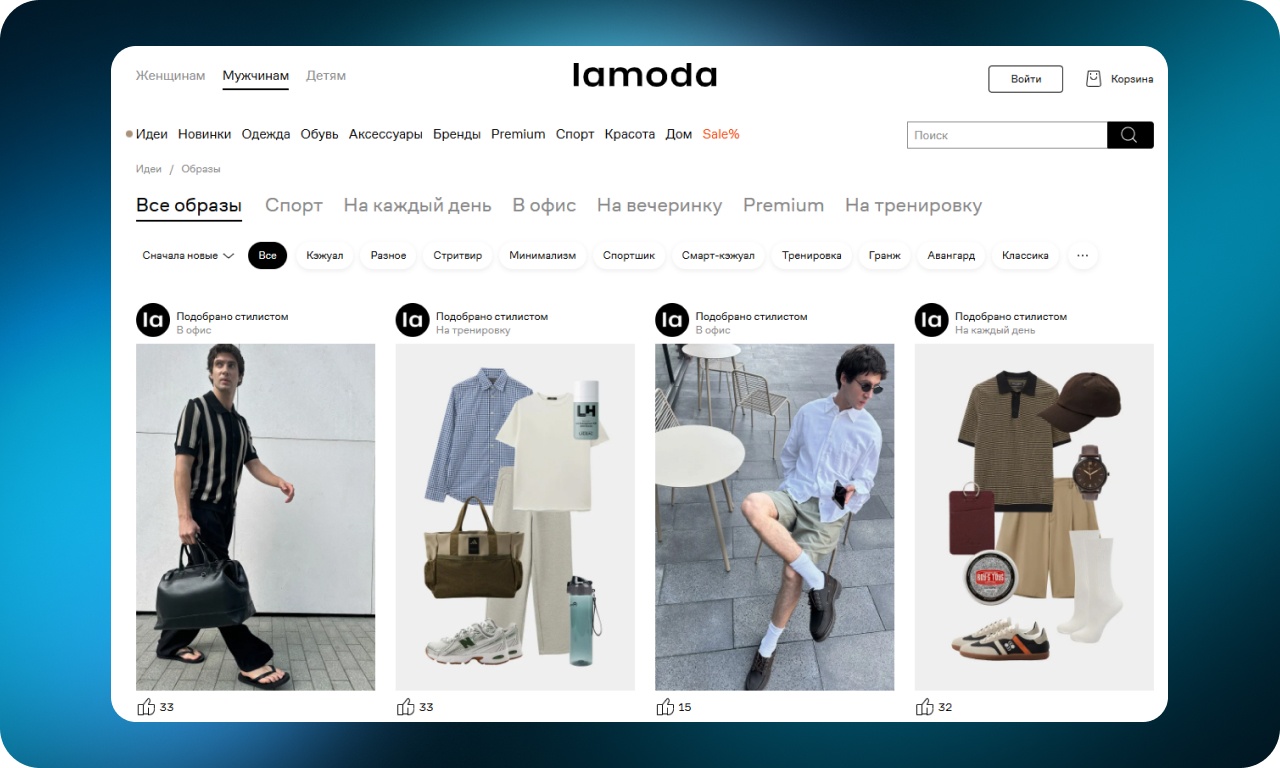Open the Sale% link
The image size is (1280, 768).
pyautogui.click(x=721, y=134)
